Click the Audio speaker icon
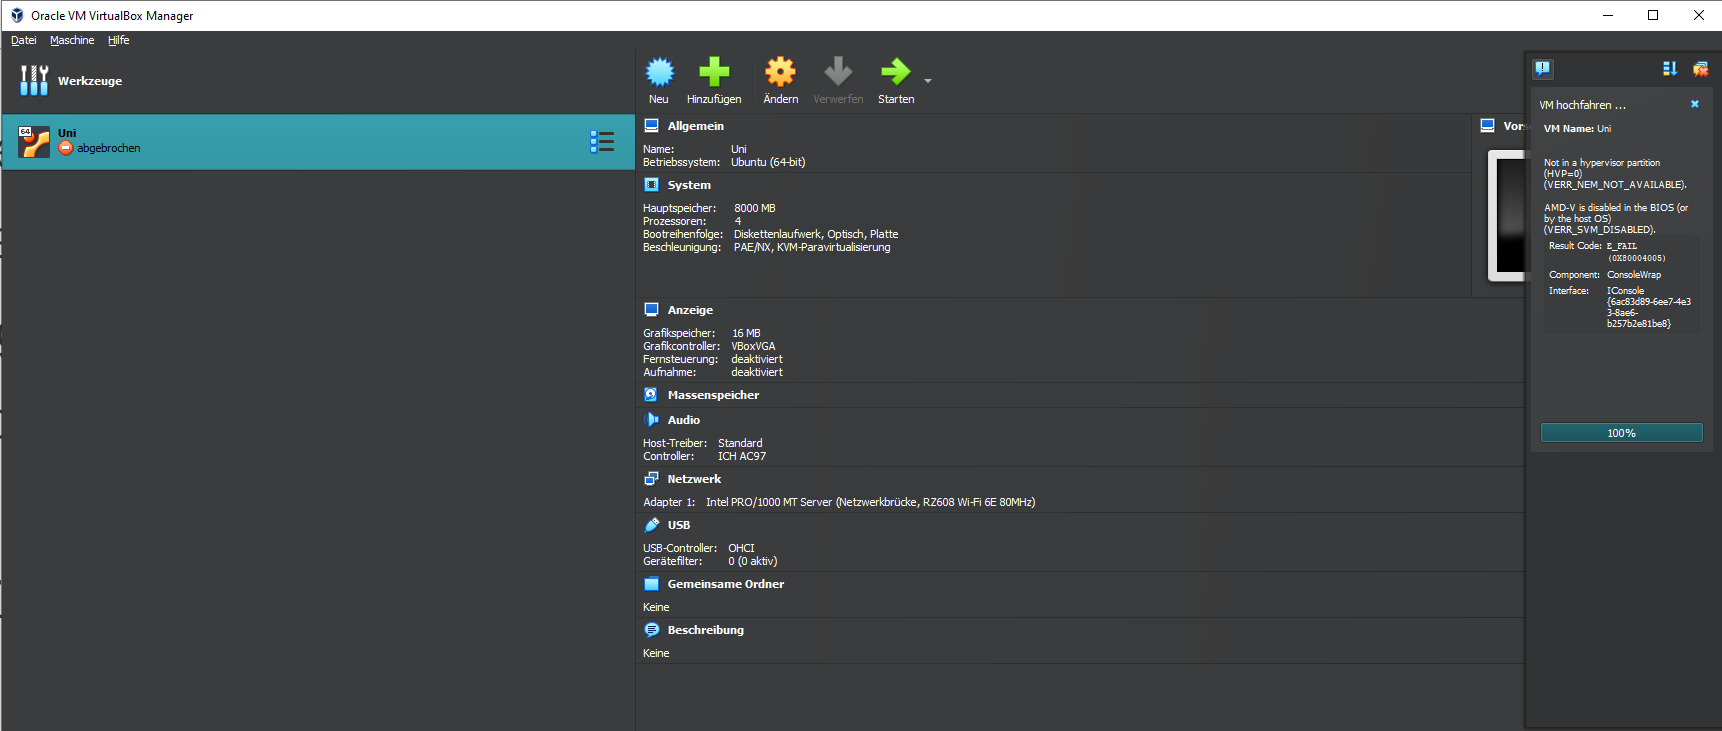This screenshot has width=1722, height=731. point(652,420)
